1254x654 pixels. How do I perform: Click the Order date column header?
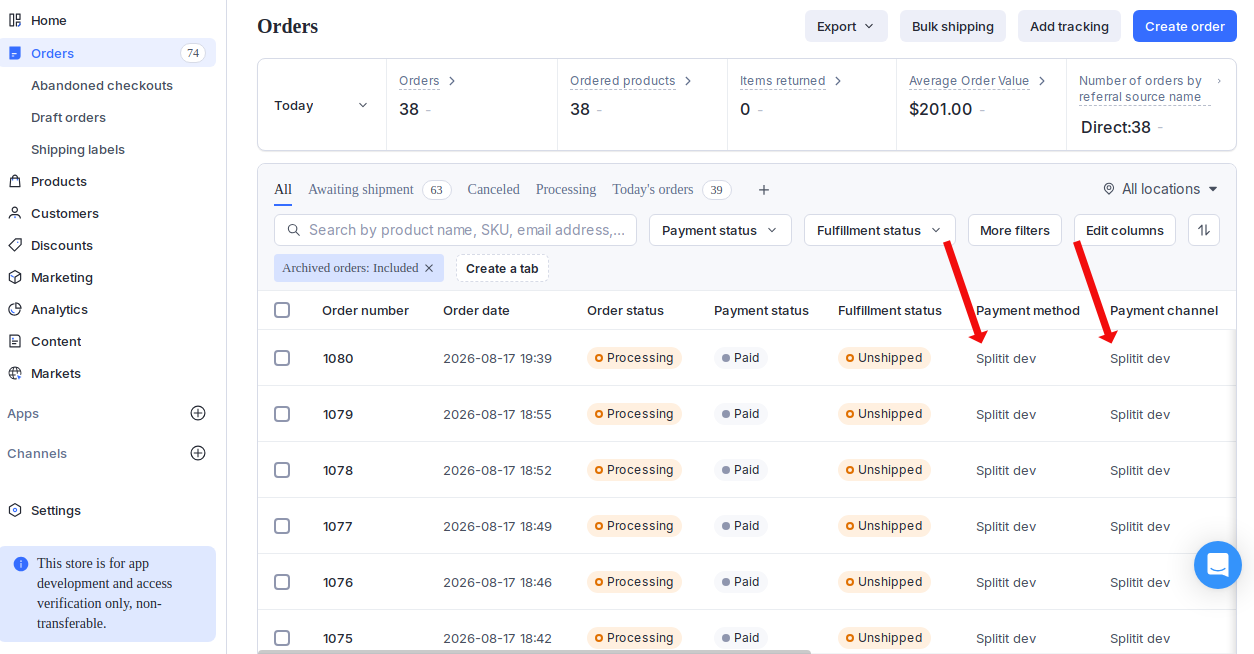coord(476,310)
